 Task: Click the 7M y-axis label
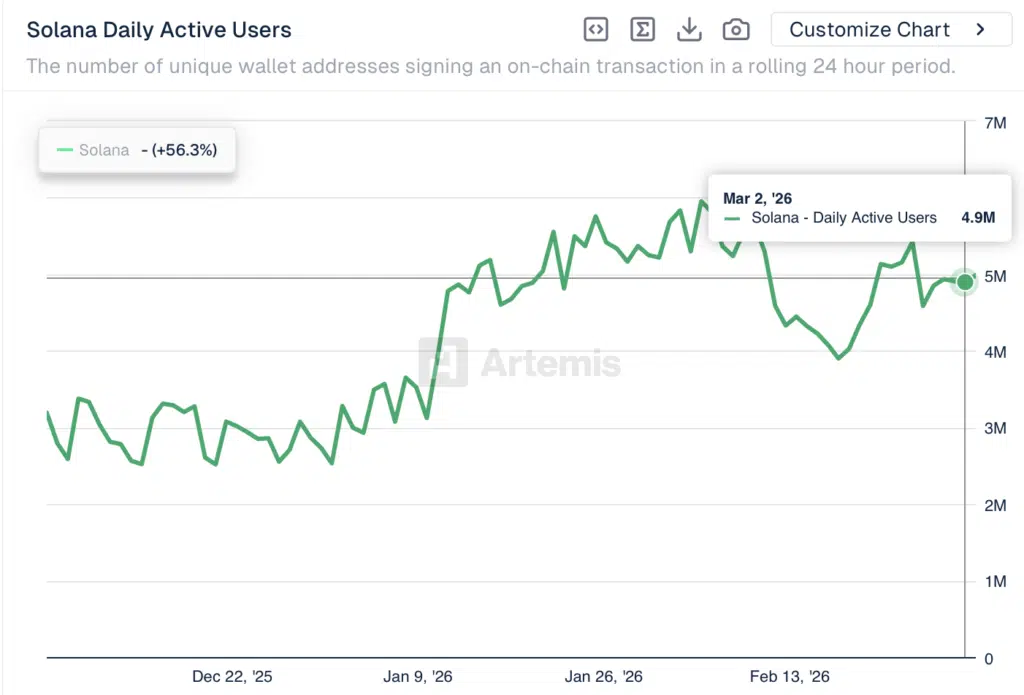(x=995, y=123)
